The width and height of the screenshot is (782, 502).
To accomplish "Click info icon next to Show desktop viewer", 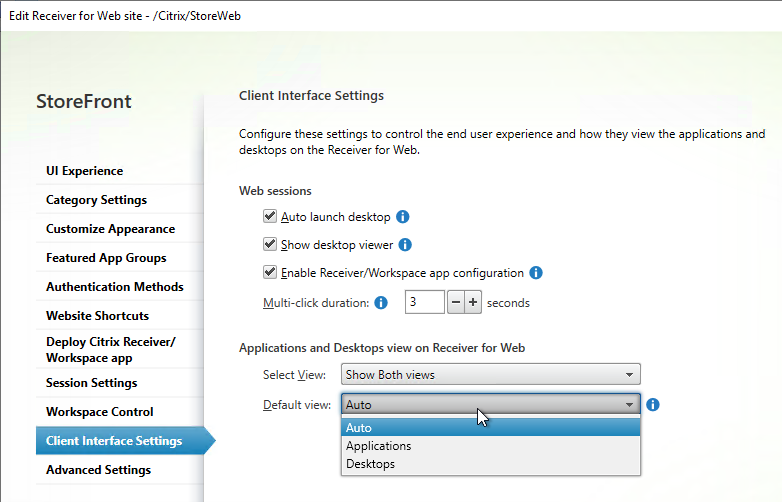I will click(x=405, y=245).
